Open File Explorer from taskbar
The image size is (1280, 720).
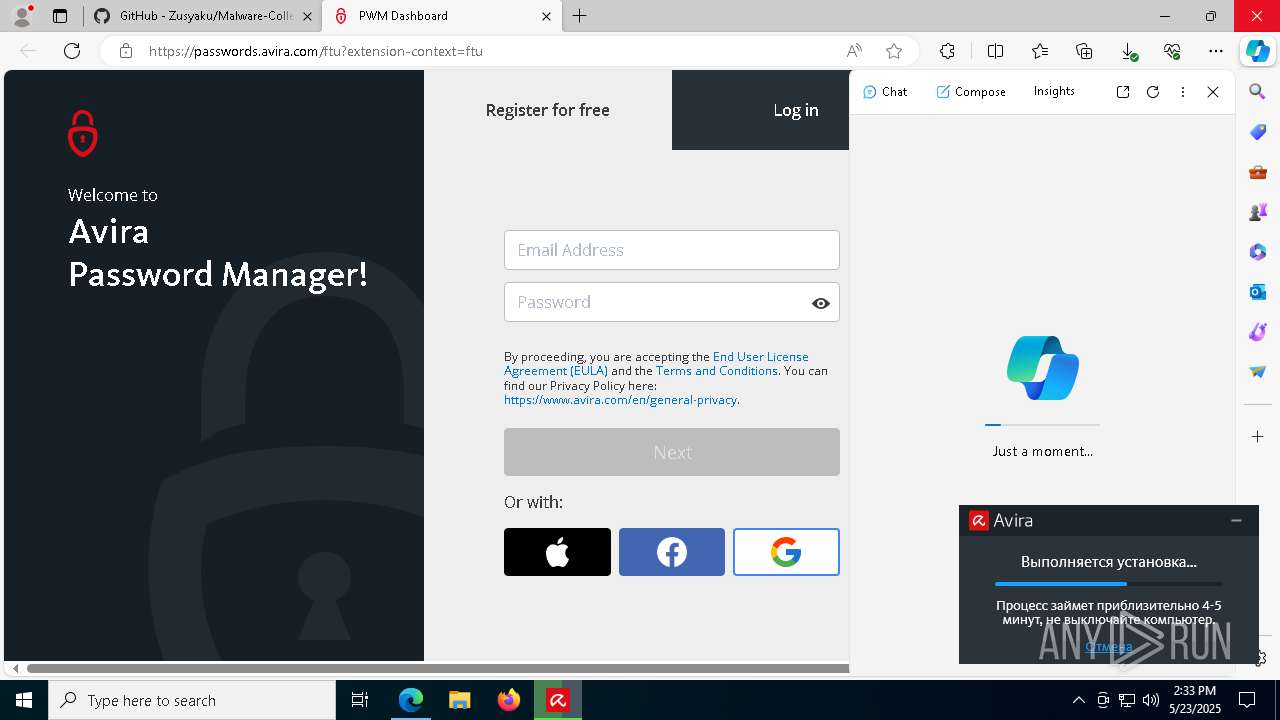(x=459, y=700)
